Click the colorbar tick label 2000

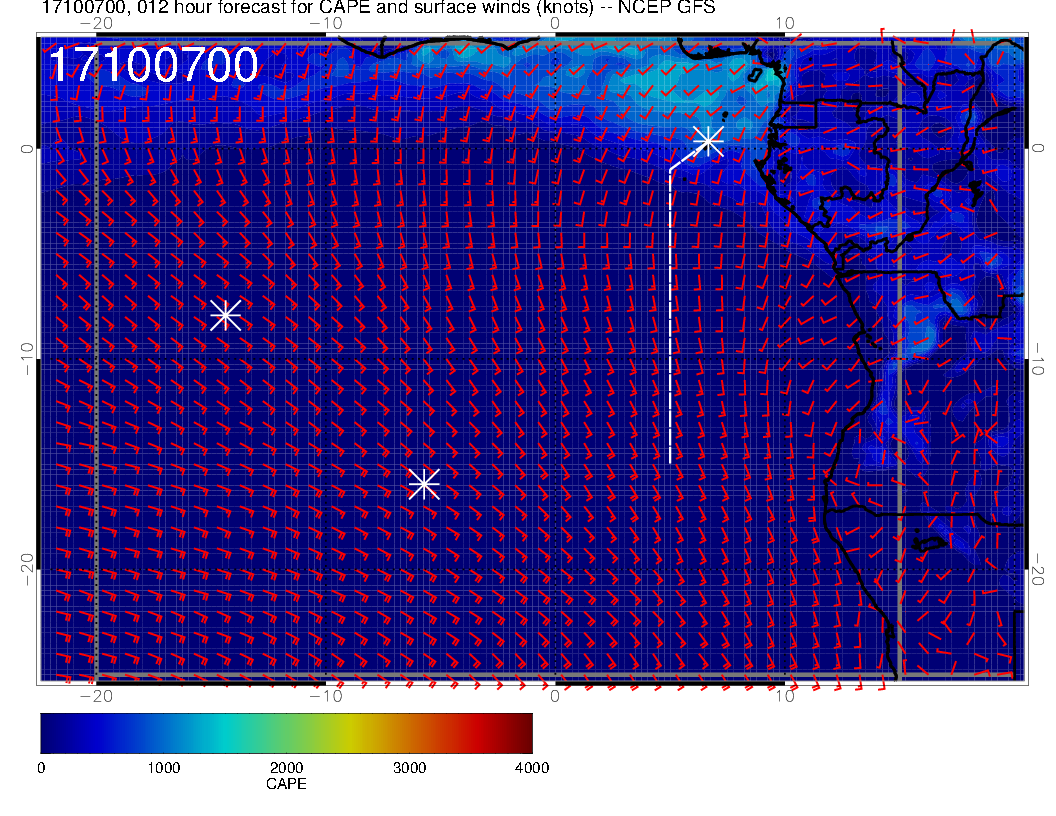[x=286, y=768]
